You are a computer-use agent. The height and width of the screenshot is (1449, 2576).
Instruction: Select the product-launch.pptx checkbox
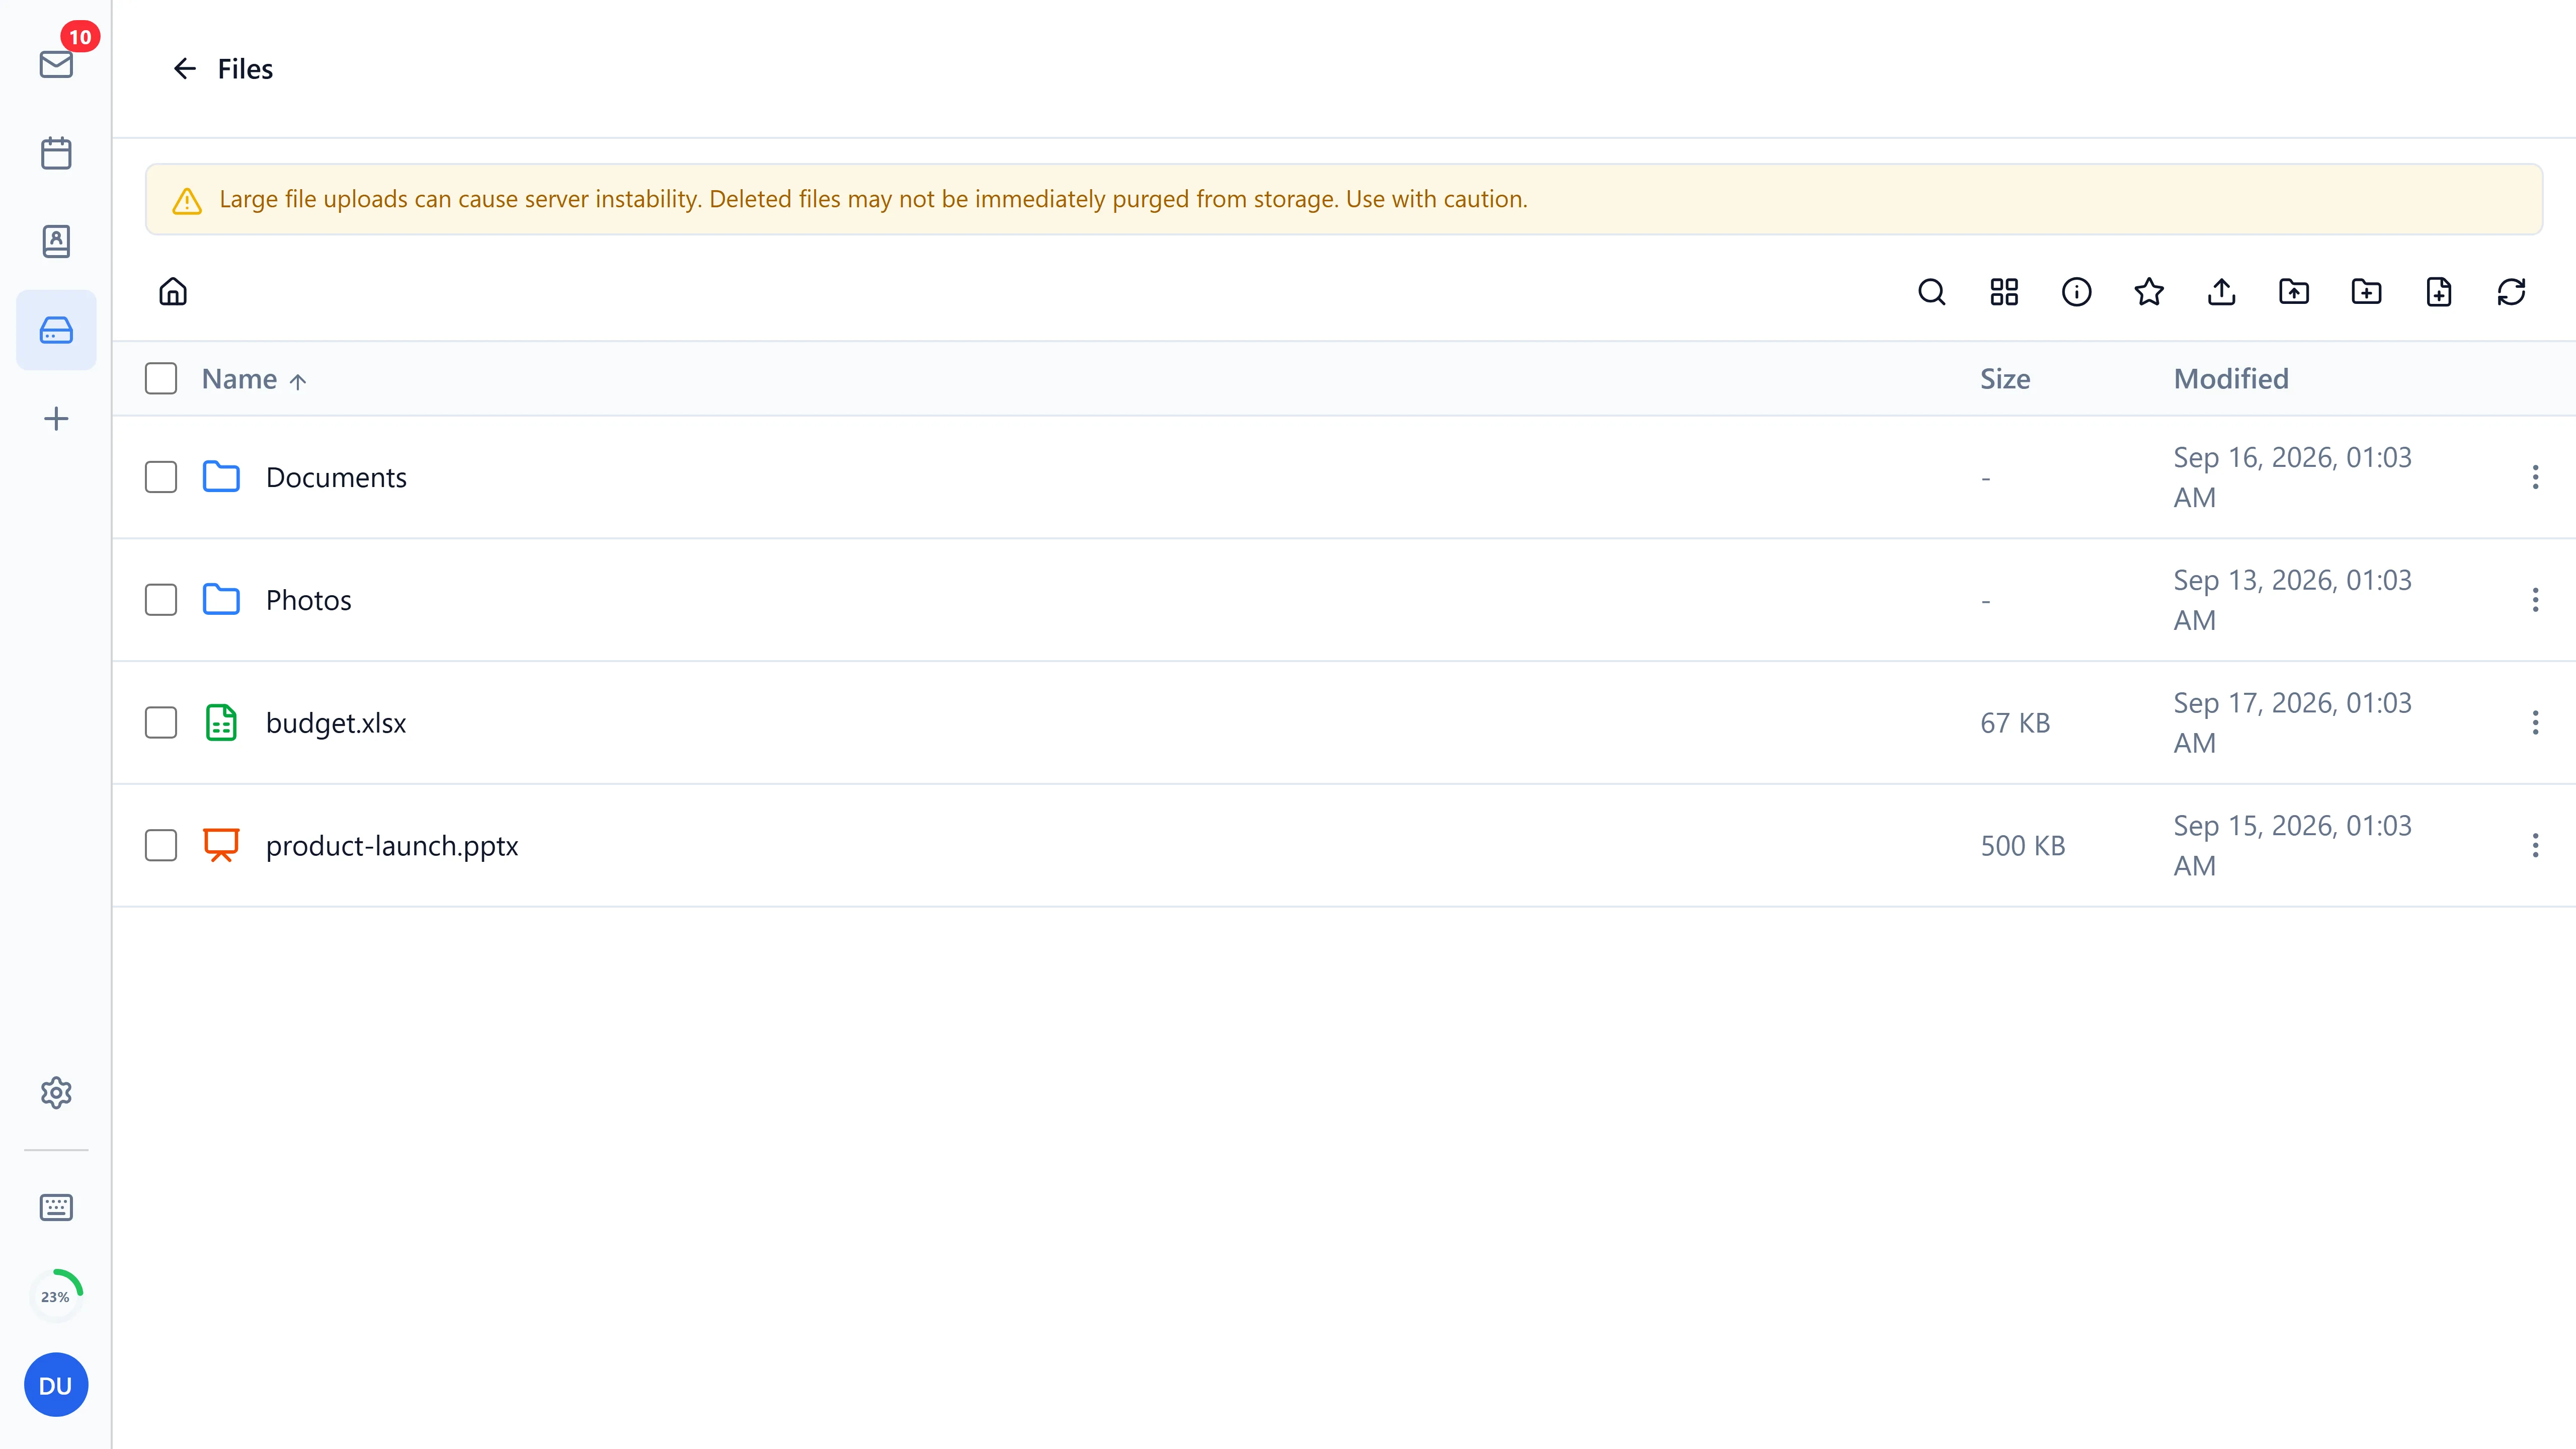161,845
